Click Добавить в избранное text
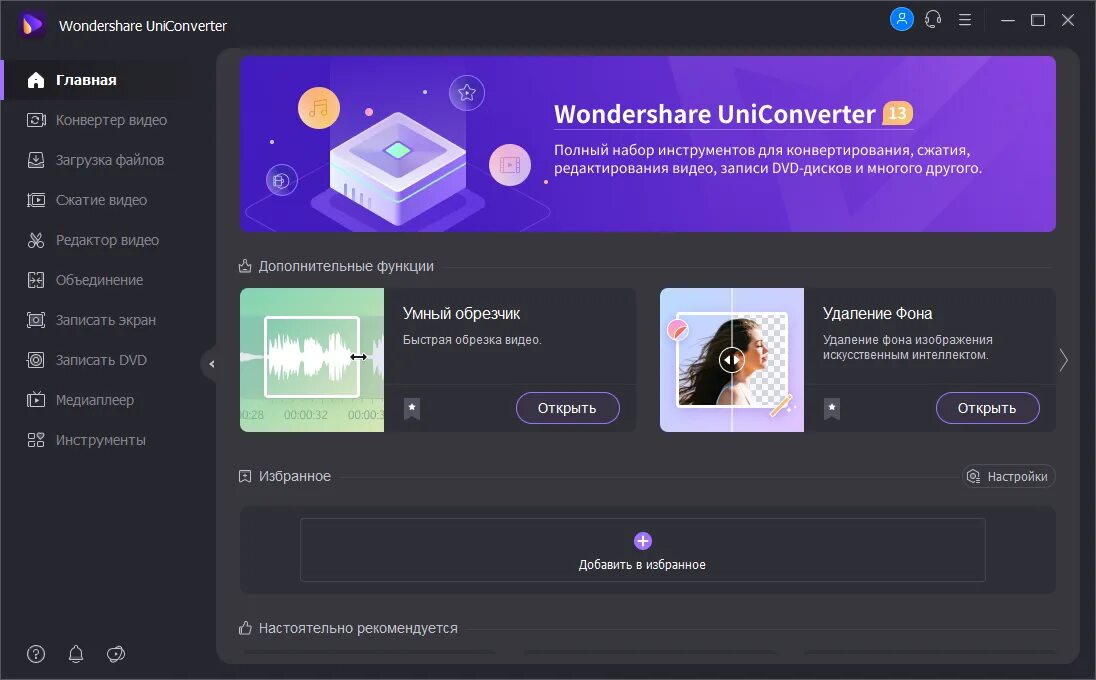The image size is (1096, 680). point(642,565)
